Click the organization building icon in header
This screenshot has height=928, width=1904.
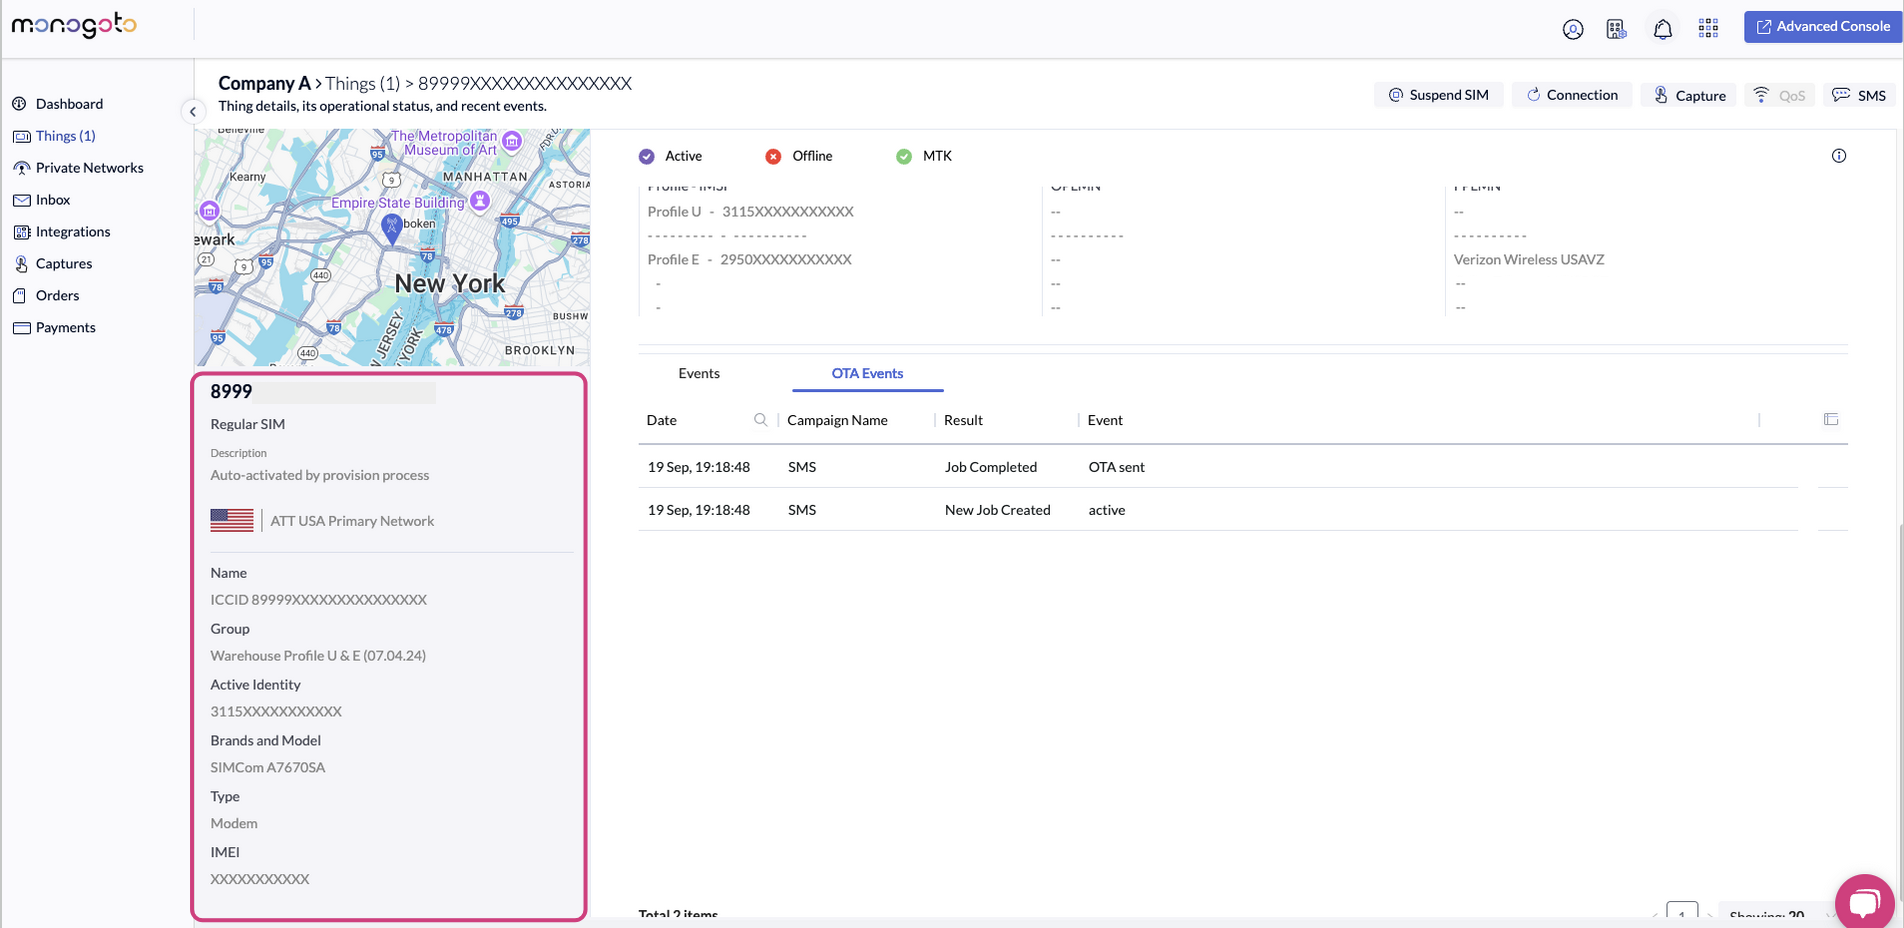tap(1616, 29)
